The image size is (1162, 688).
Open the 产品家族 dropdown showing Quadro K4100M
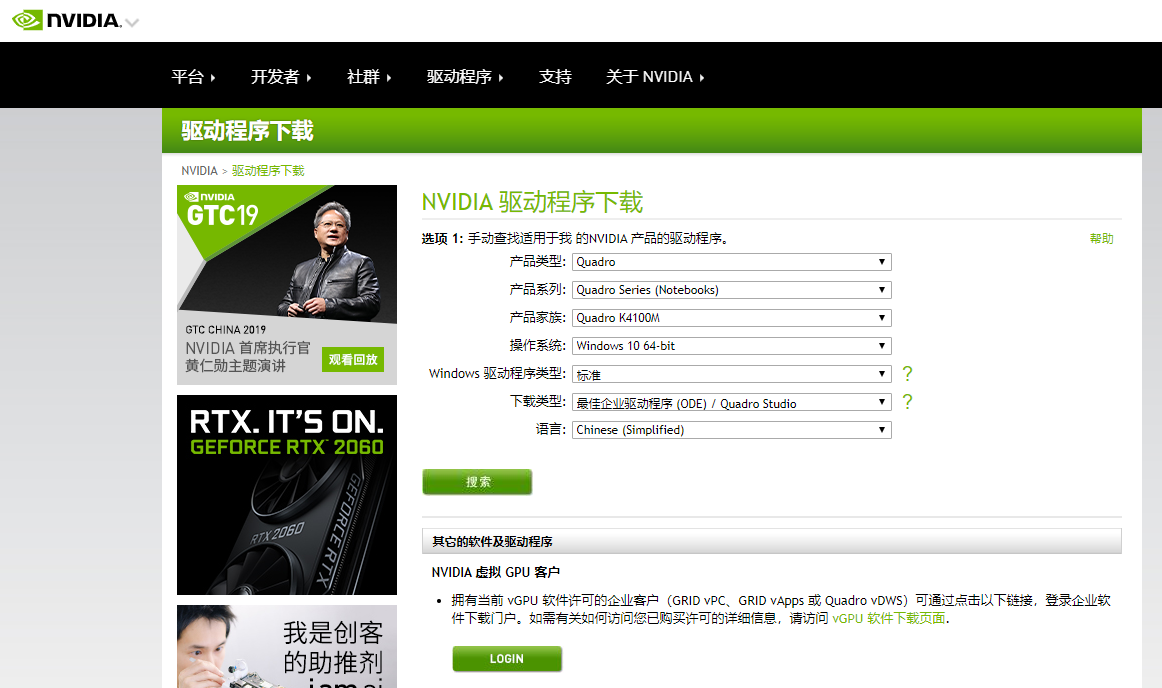[731, 318]
